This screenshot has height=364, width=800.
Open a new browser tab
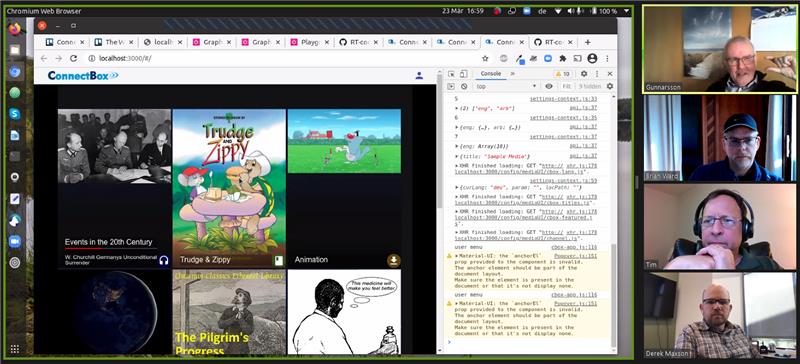(588, 42)
